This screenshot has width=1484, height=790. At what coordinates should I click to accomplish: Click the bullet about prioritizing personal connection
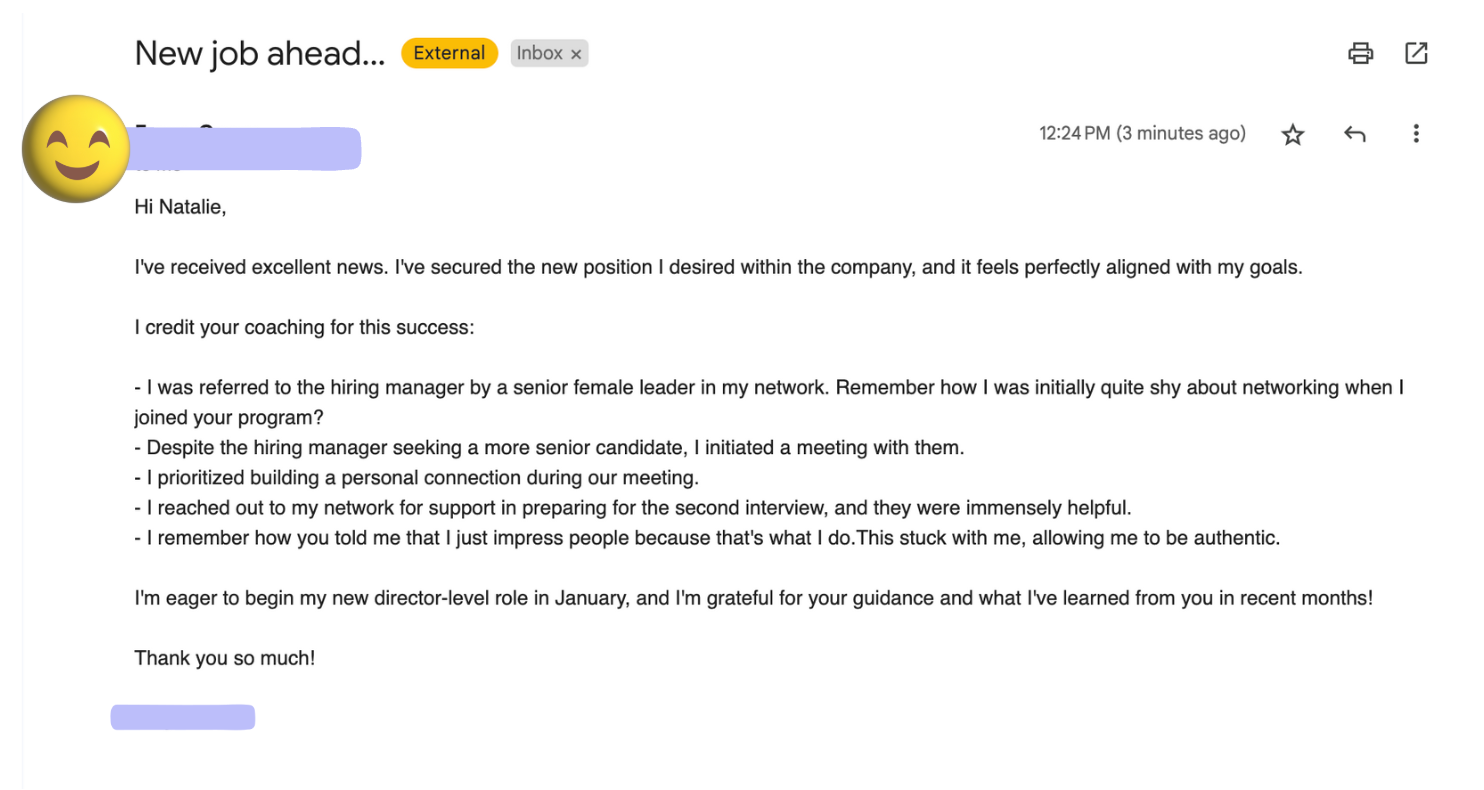click(416, 477)
